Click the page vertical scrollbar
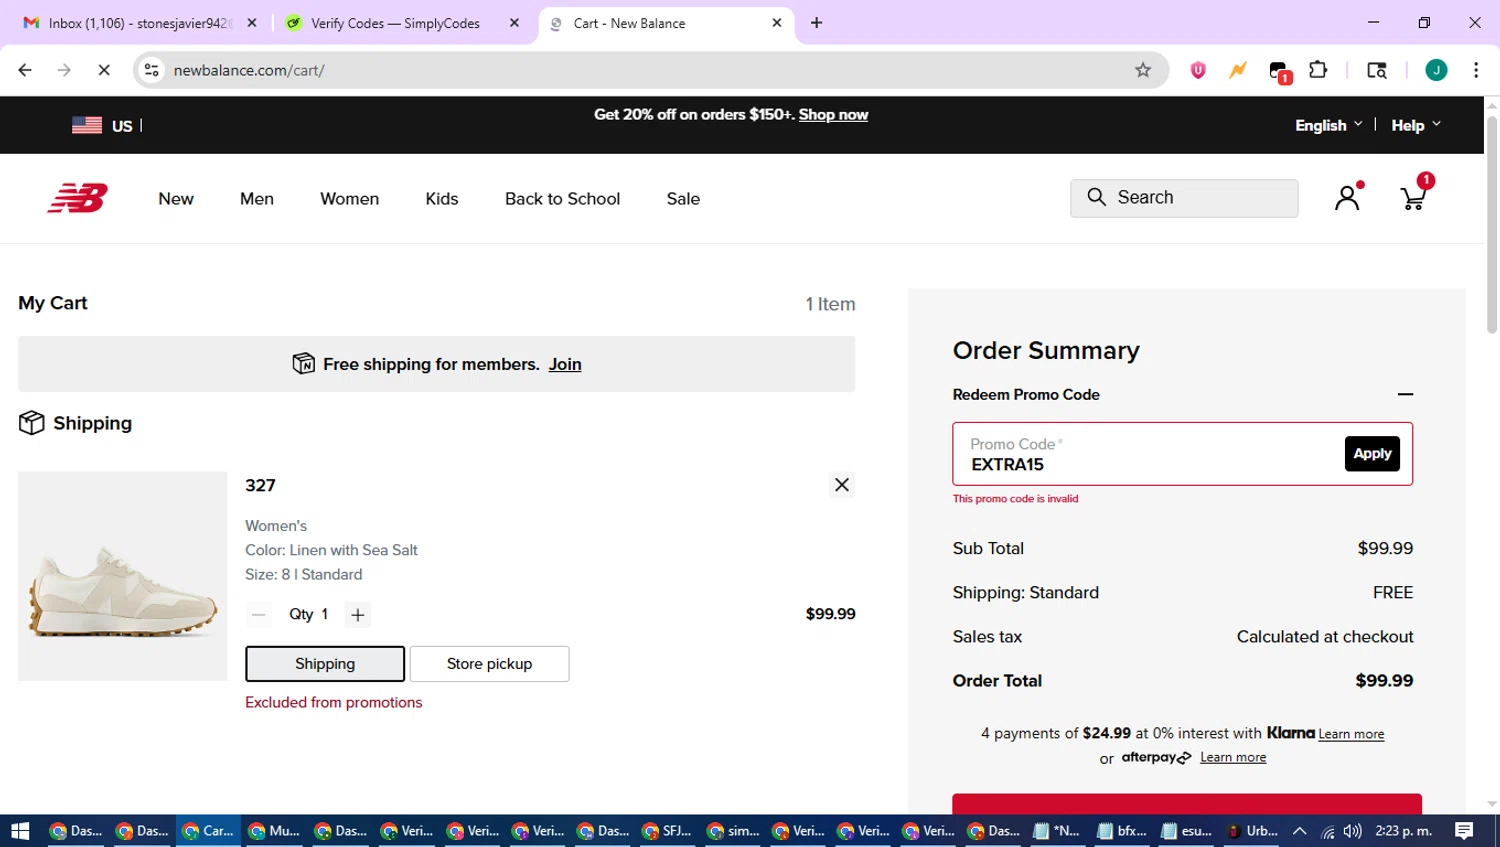Image resolution: width=1500 pixels, height=847 pixels. pos(1492,225)
